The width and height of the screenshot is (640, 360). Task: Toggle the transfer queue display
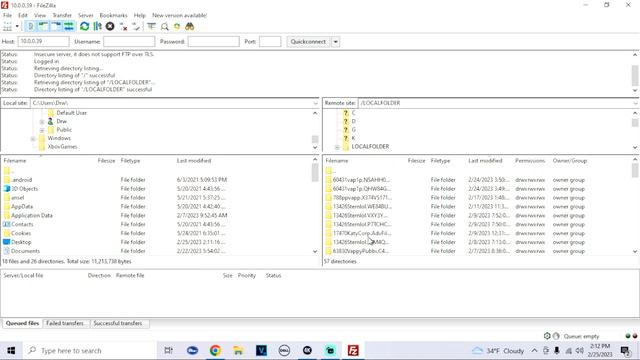point(69,27)
